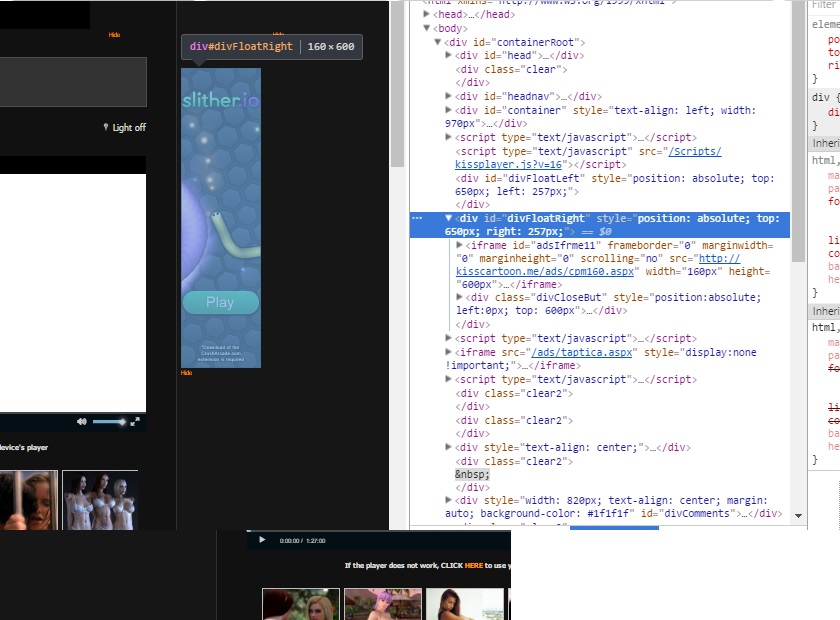Click the page scrollbar beside the webpage
Image resolution: width=840 pixels, height=620 pixels.
tap(397, 86)
